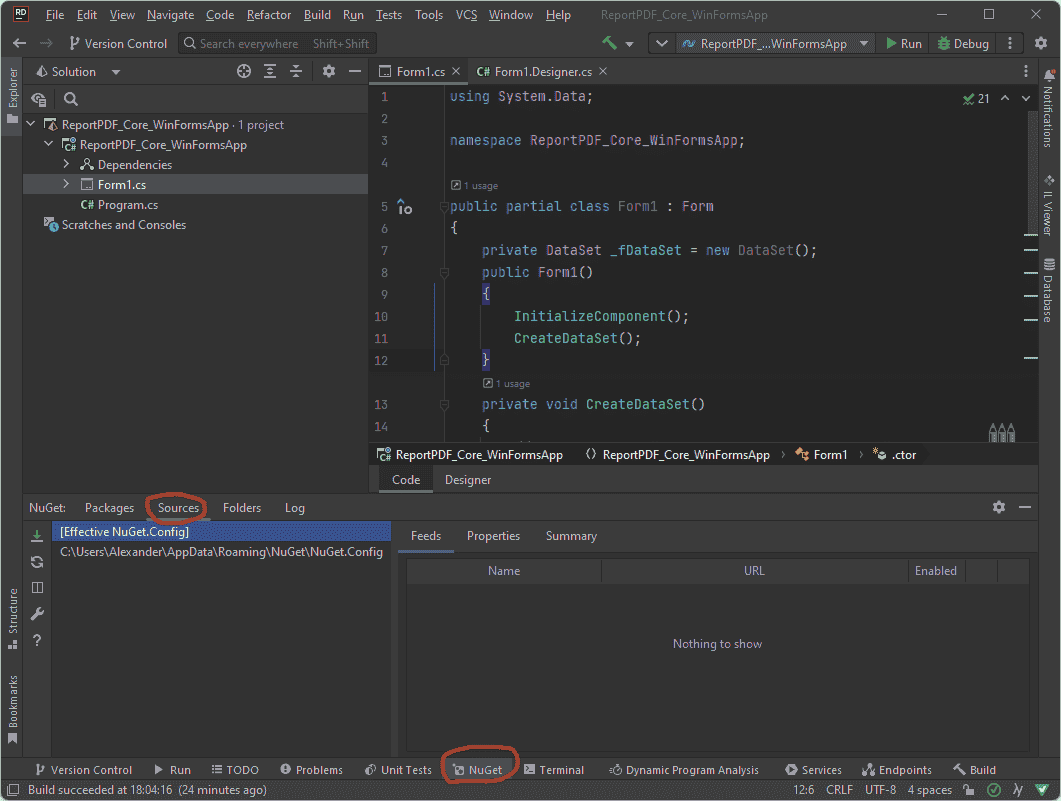This screenshot has height=801, width=1061.
Task: Collapse the ReportPDF_Core_WinFormsApp solution node
Action: click(x=30, y=124)
